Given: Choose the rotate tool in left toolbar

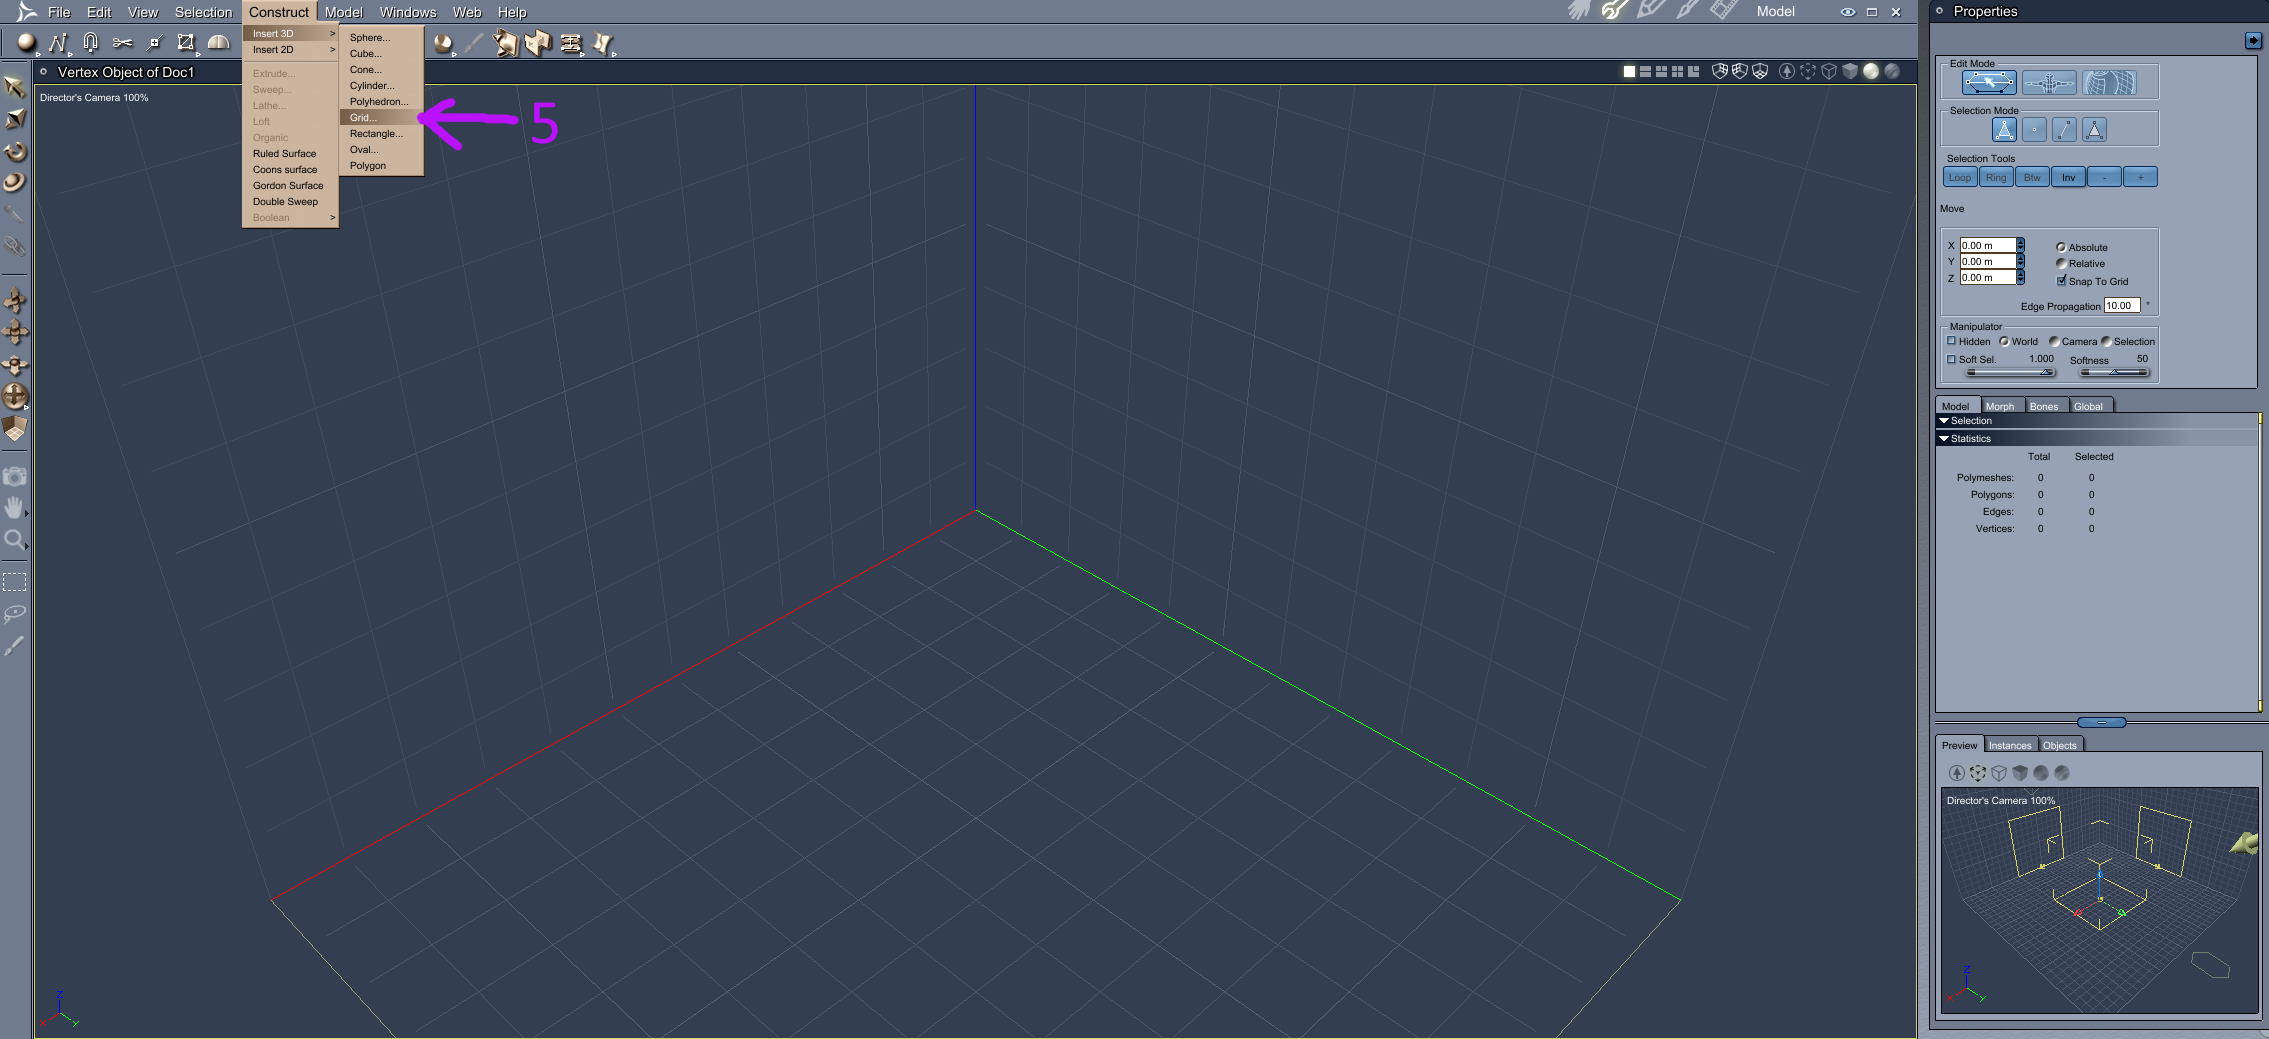Looking at the screenshot, I should tap(14, 151).
